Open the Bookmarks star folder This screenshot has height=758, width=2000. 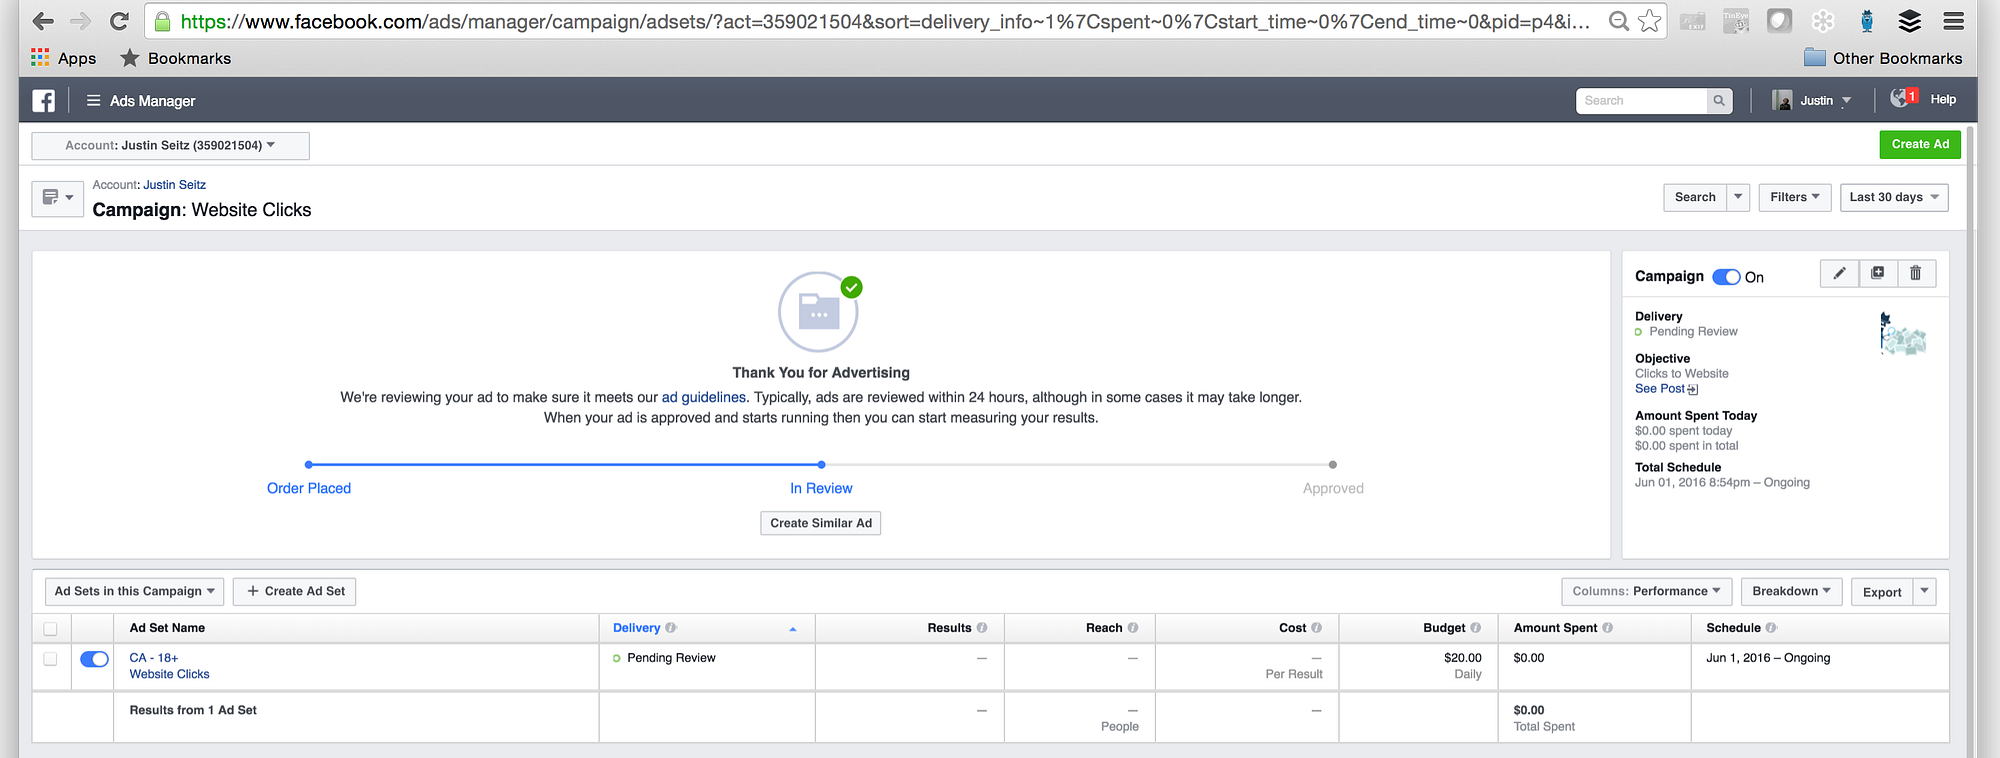coord(176,58)
